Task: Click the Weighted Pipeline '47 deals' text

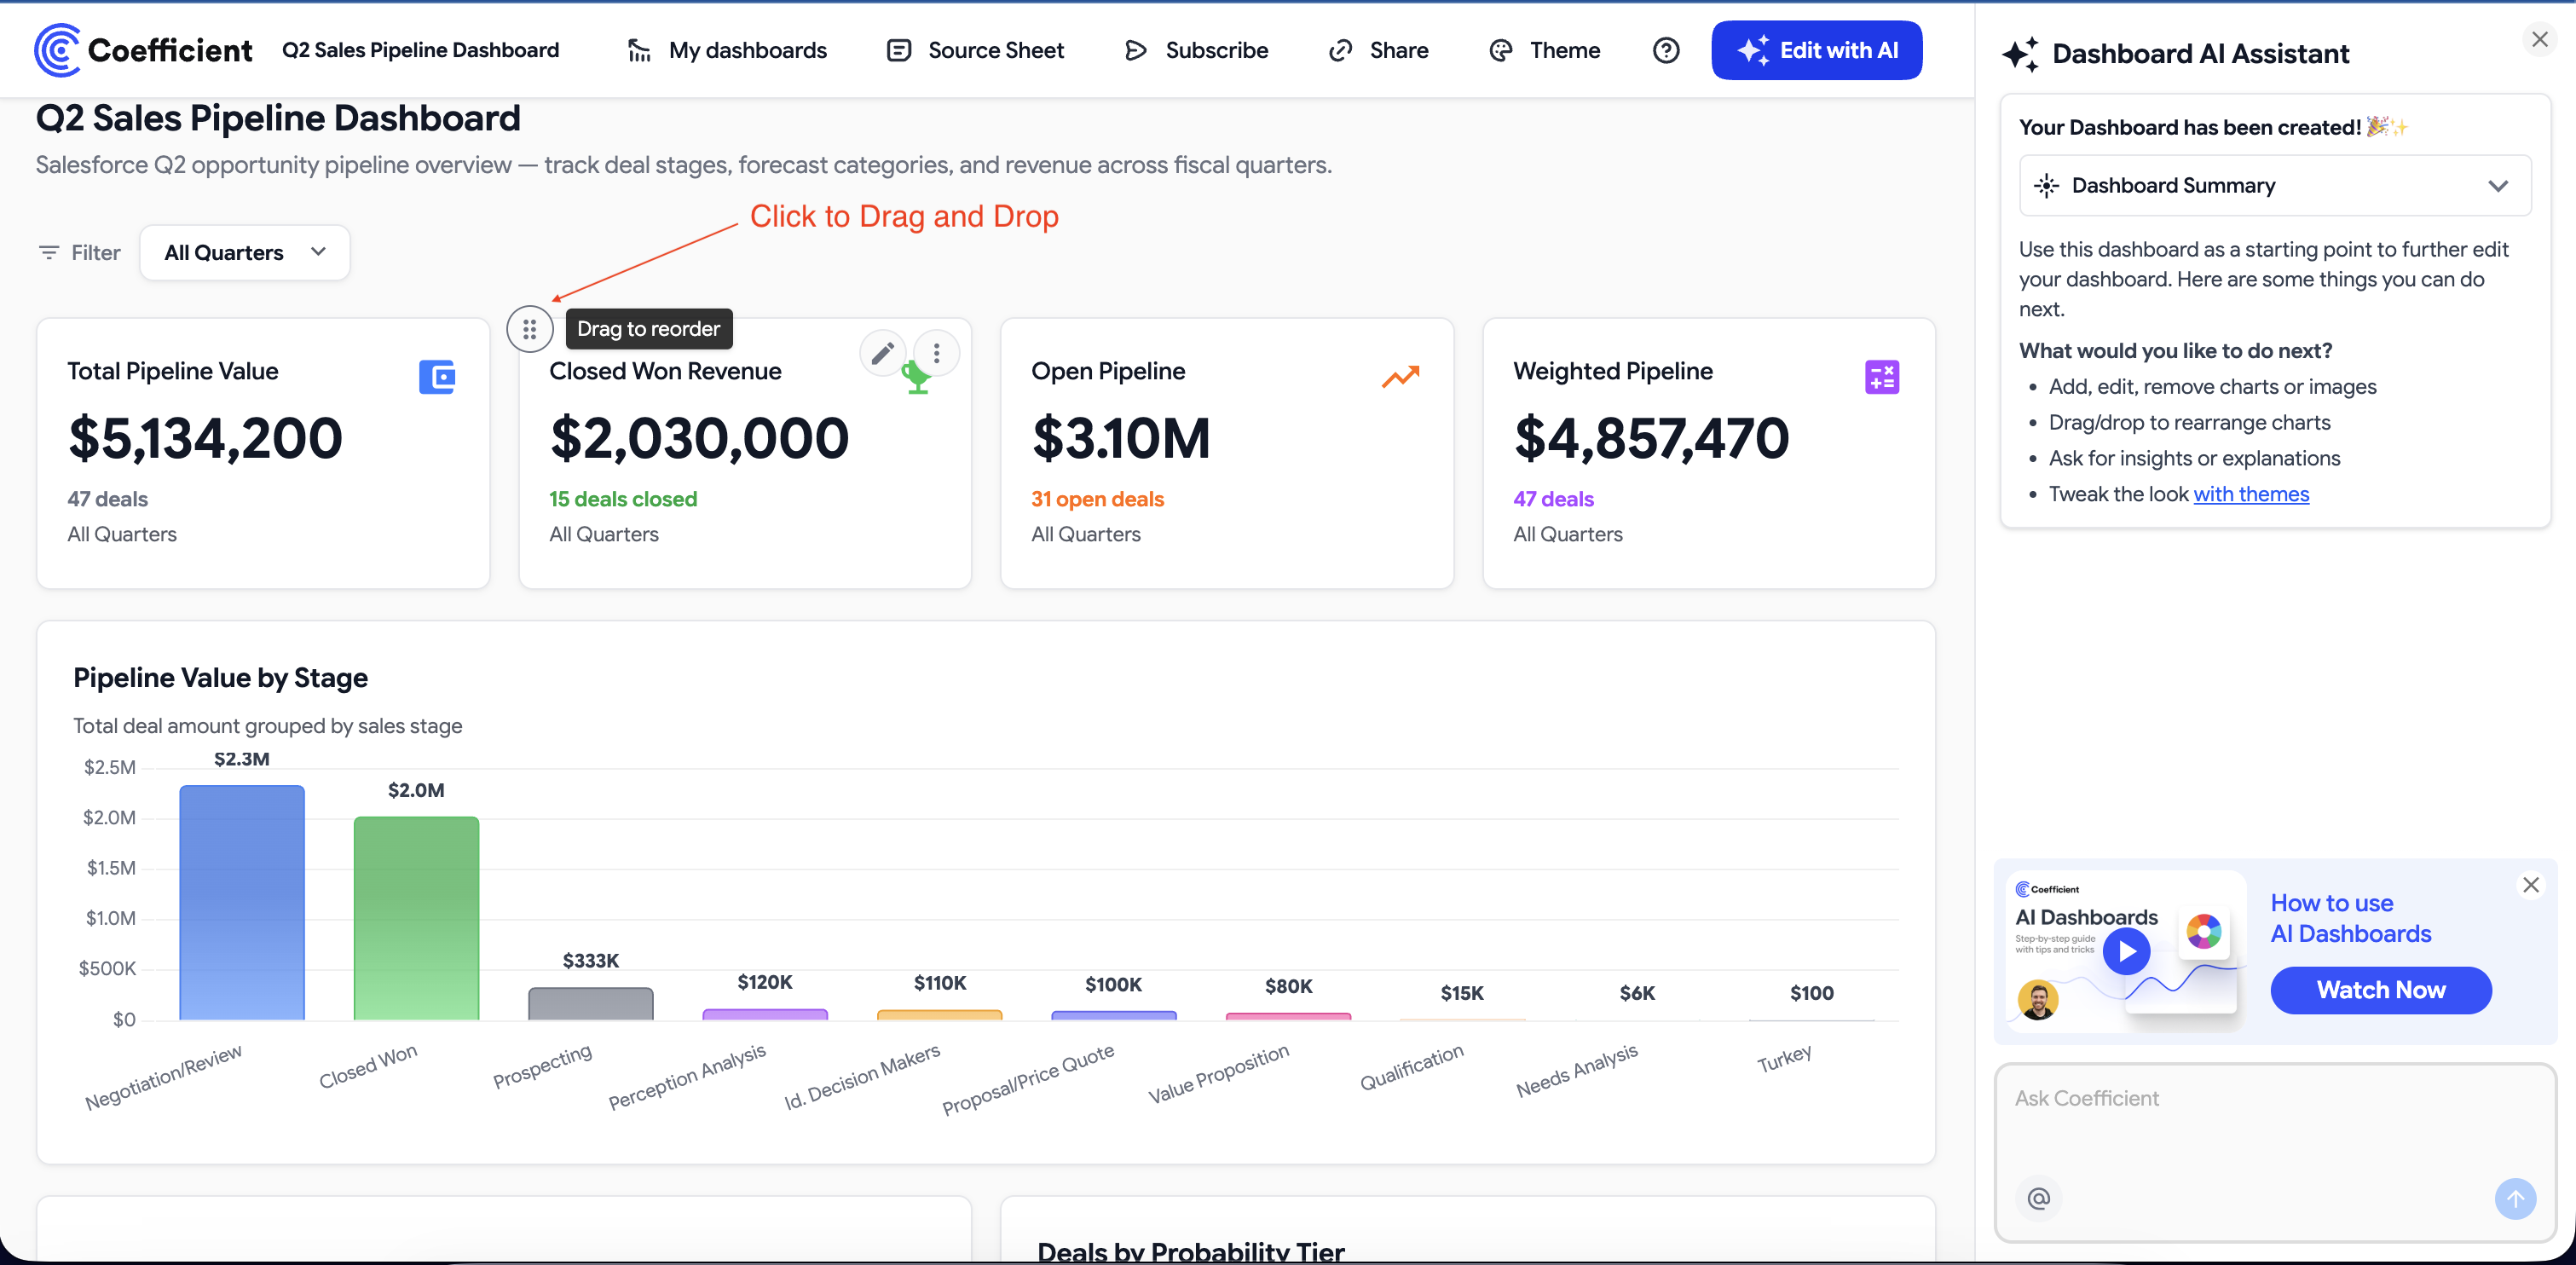Action: [x=1553, y=499]
